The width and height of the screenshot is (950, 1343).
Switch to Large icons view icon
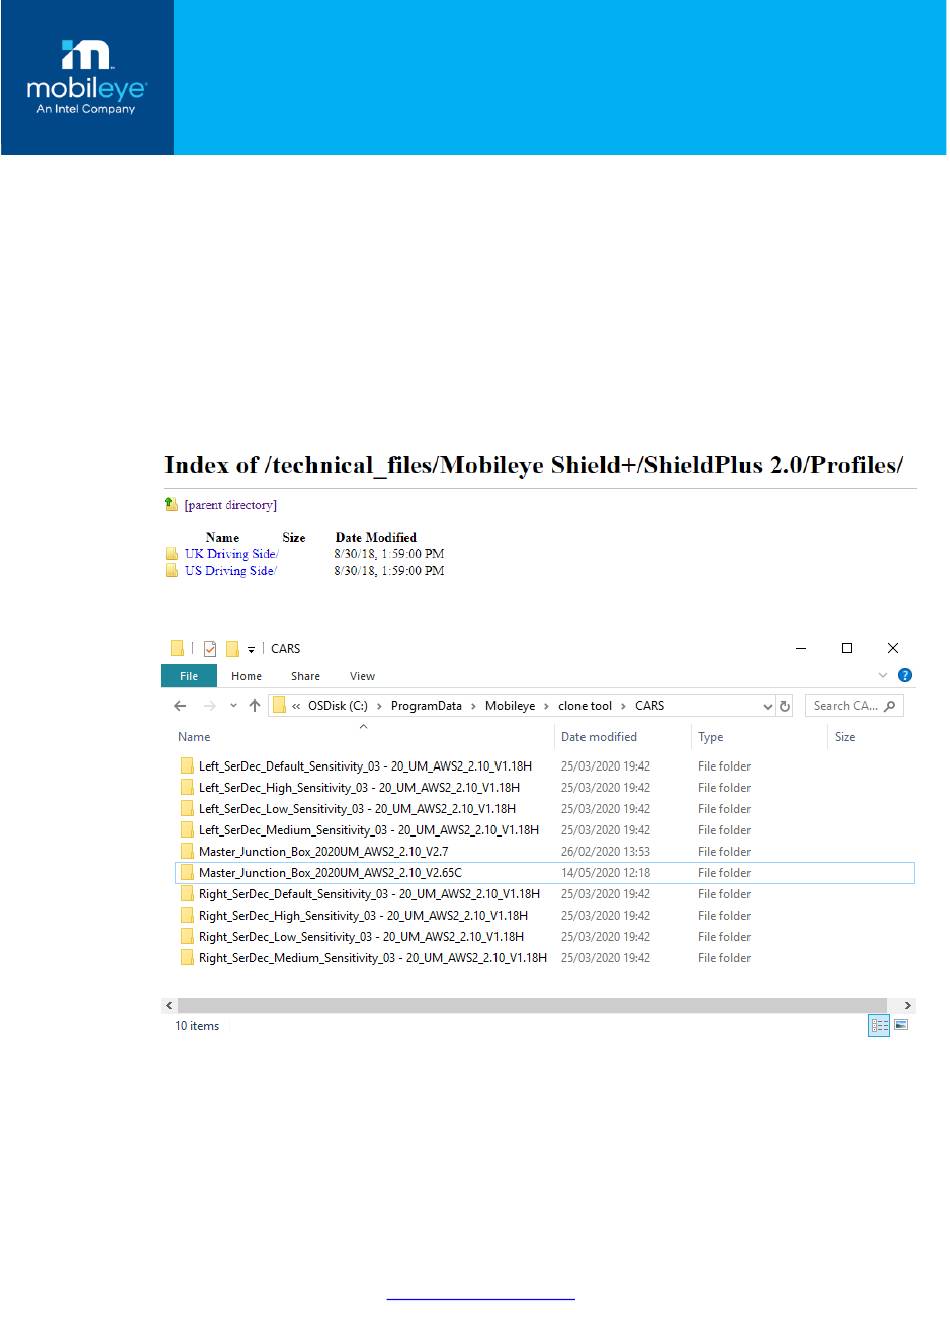pos(901,1025)
